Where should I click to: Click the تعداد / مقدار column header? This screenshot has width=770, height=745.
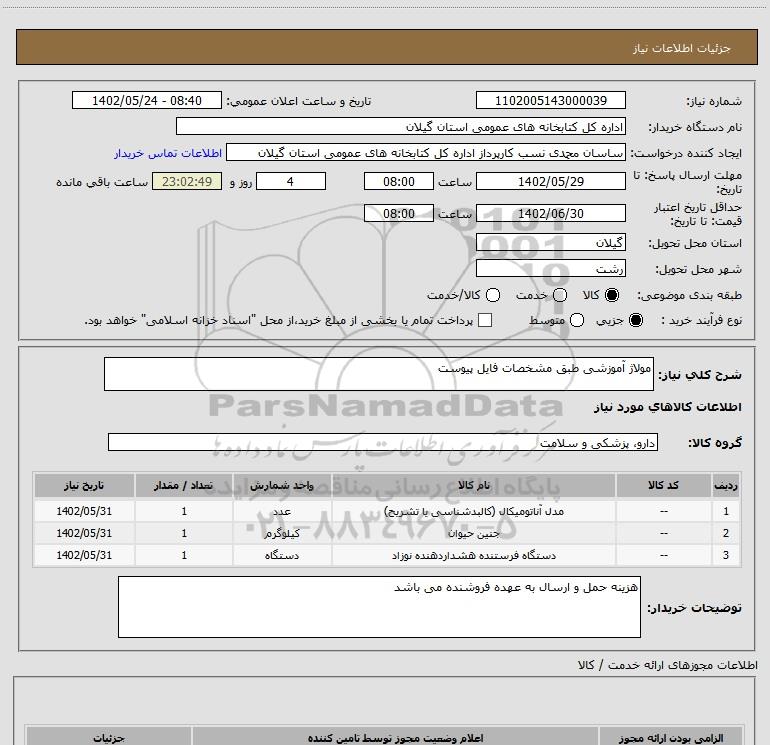(x=184, y=485)
